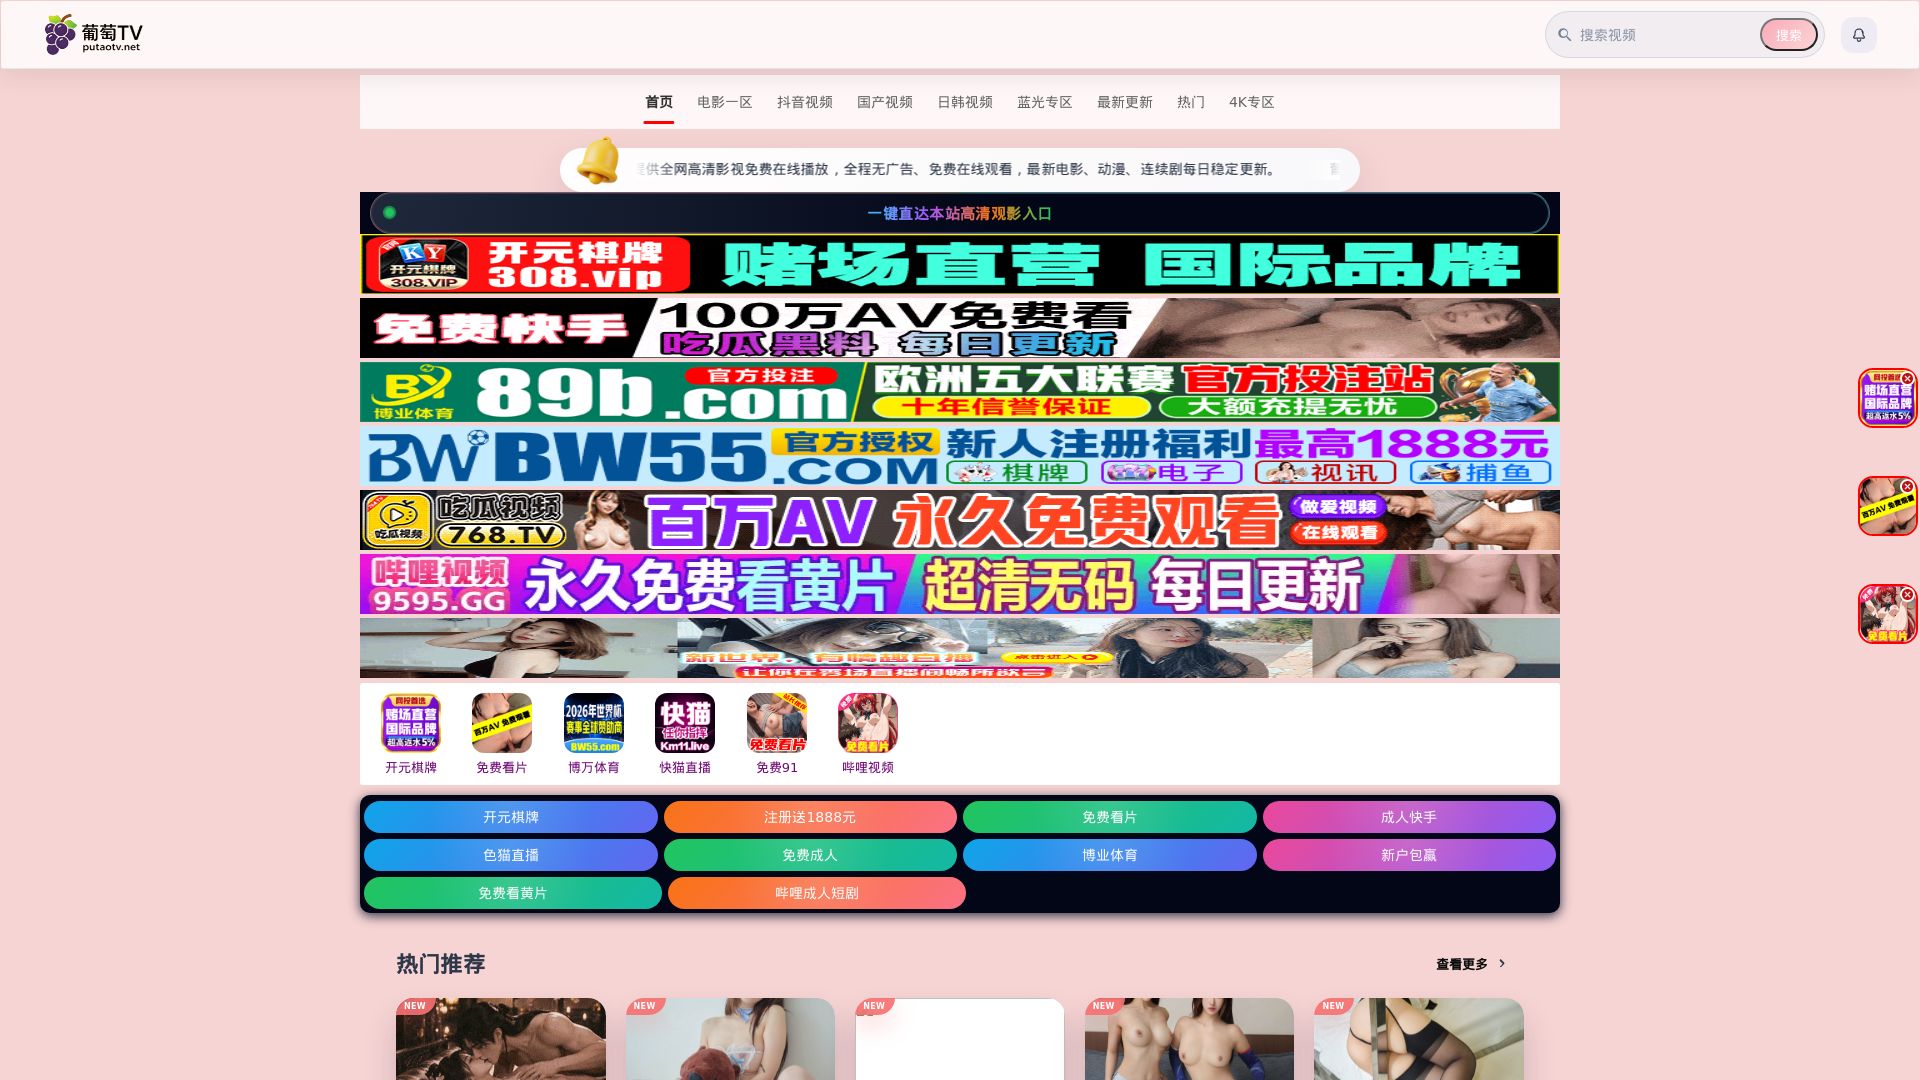Click the scrolling announcement text about 全网高清影视
This screenshot has width=1920, height=1080.
coord(960,169)
